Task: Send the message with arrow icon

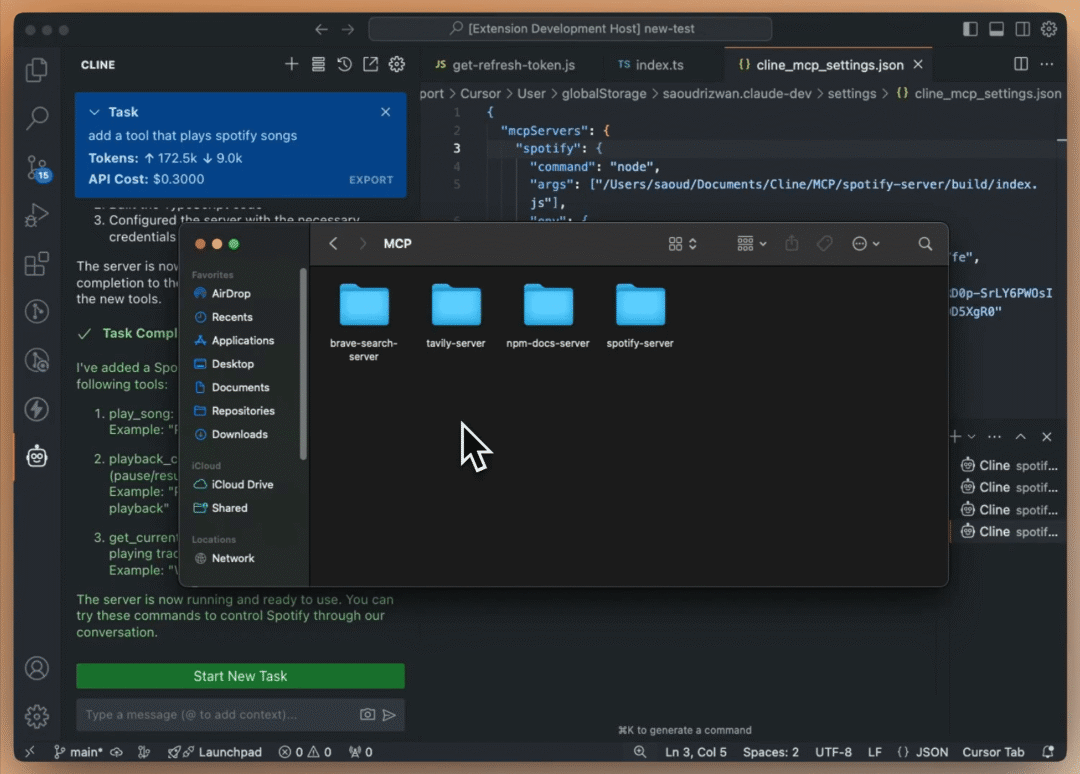Action: (389, 714)
